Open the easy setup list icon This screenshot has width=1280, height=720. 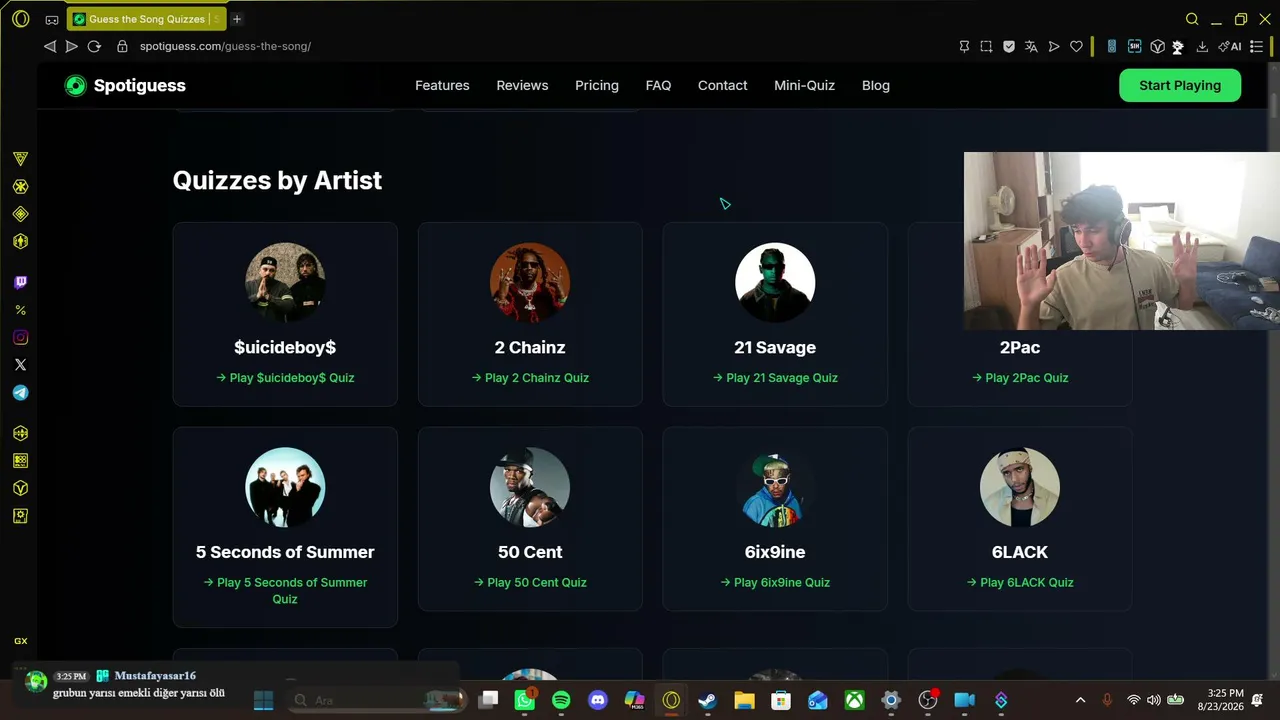1257,46
